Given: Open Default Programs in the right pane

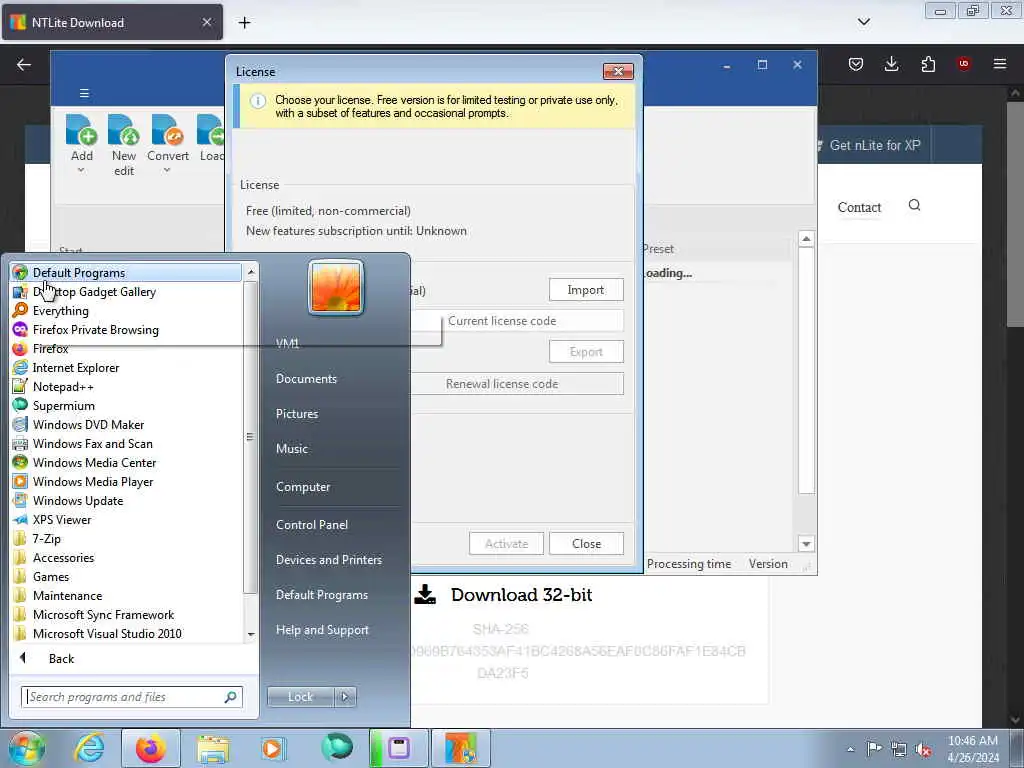Looking at the screenshot, I should (x=322, y=595).
